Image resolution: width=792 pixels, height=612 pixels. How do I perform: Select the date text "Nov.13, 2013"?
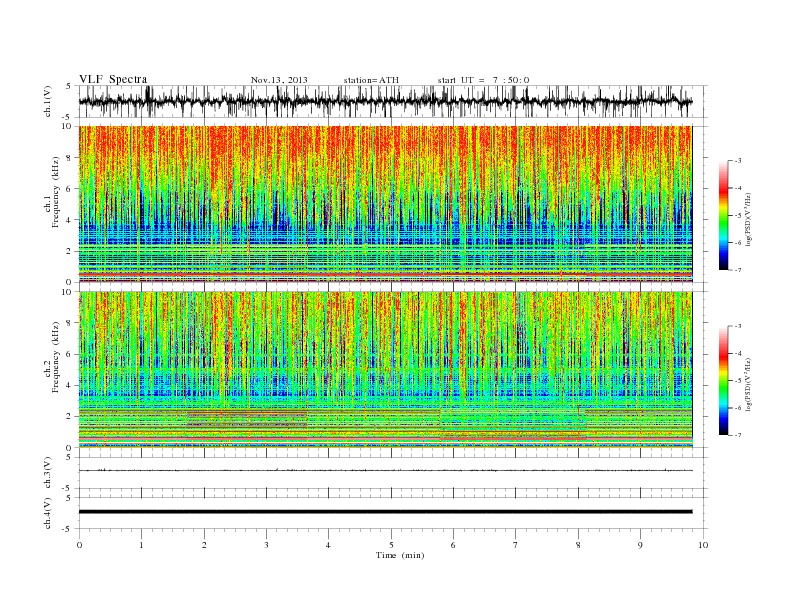(x=279, y=80)
